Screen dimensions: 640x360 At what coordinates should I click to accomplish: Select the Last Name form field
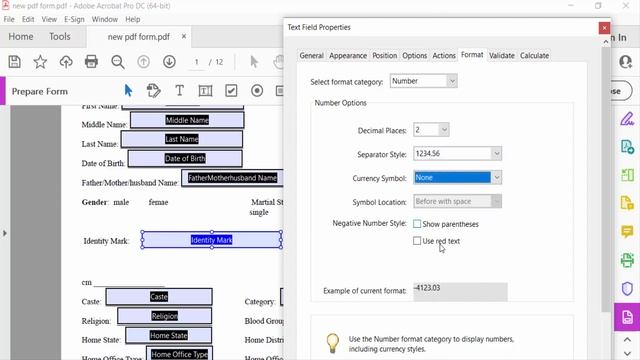click(x=182, y=139)
